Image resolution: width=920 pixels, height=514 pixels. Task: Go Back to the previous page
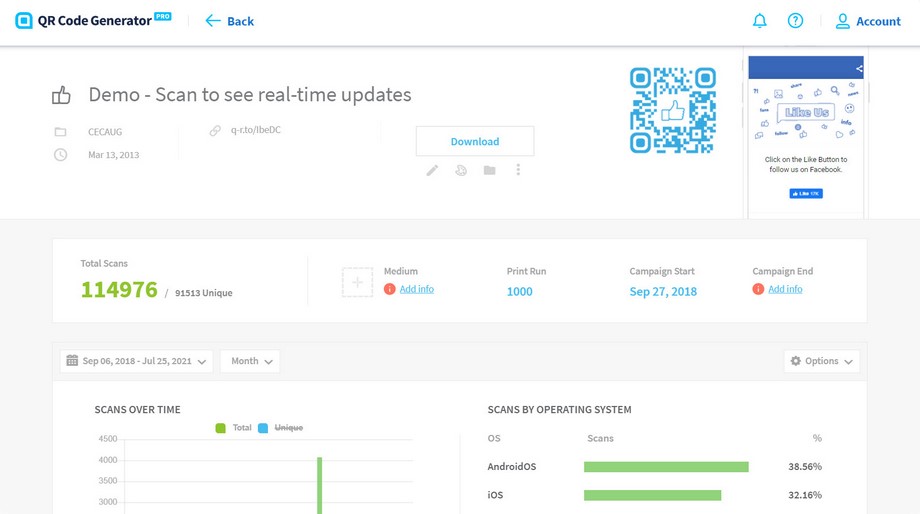click(229, 21)
